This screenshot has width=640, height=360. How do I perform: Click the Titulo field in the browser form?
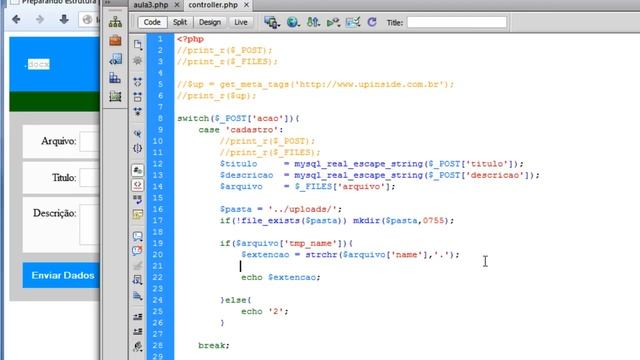(89, 178)
